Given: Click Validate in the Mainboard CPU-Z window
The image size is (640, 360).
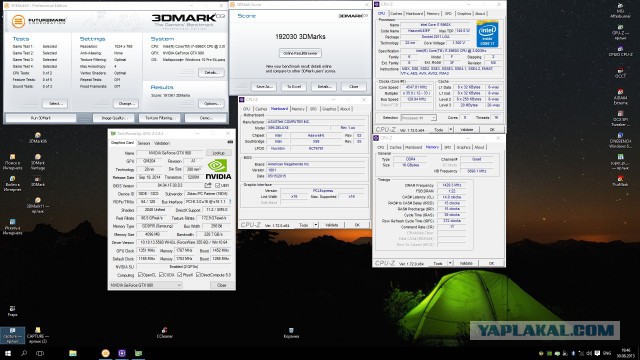Looking at the screenshot, I should pos(331,225).
